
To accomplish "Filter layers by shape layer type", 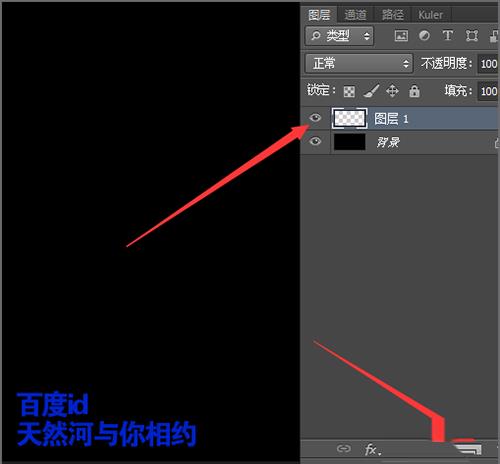I will pos(472,35).
